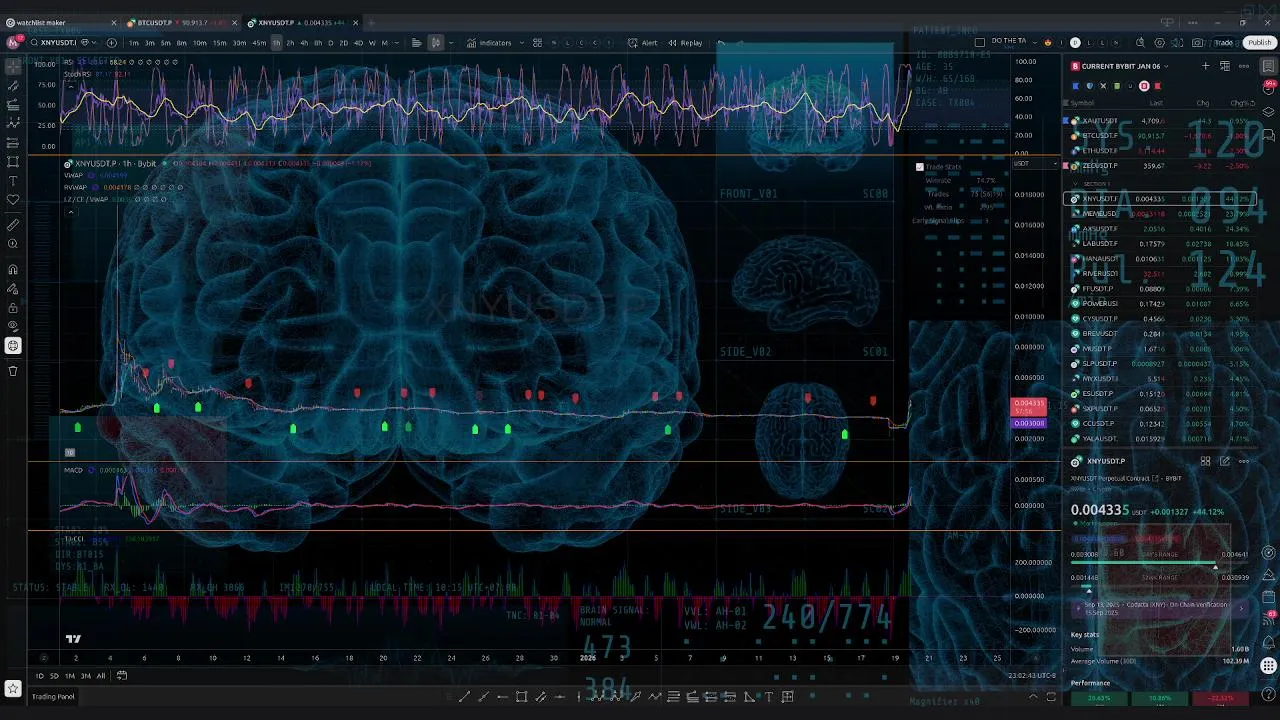Activate the zoom in tool

coord(13,244)
